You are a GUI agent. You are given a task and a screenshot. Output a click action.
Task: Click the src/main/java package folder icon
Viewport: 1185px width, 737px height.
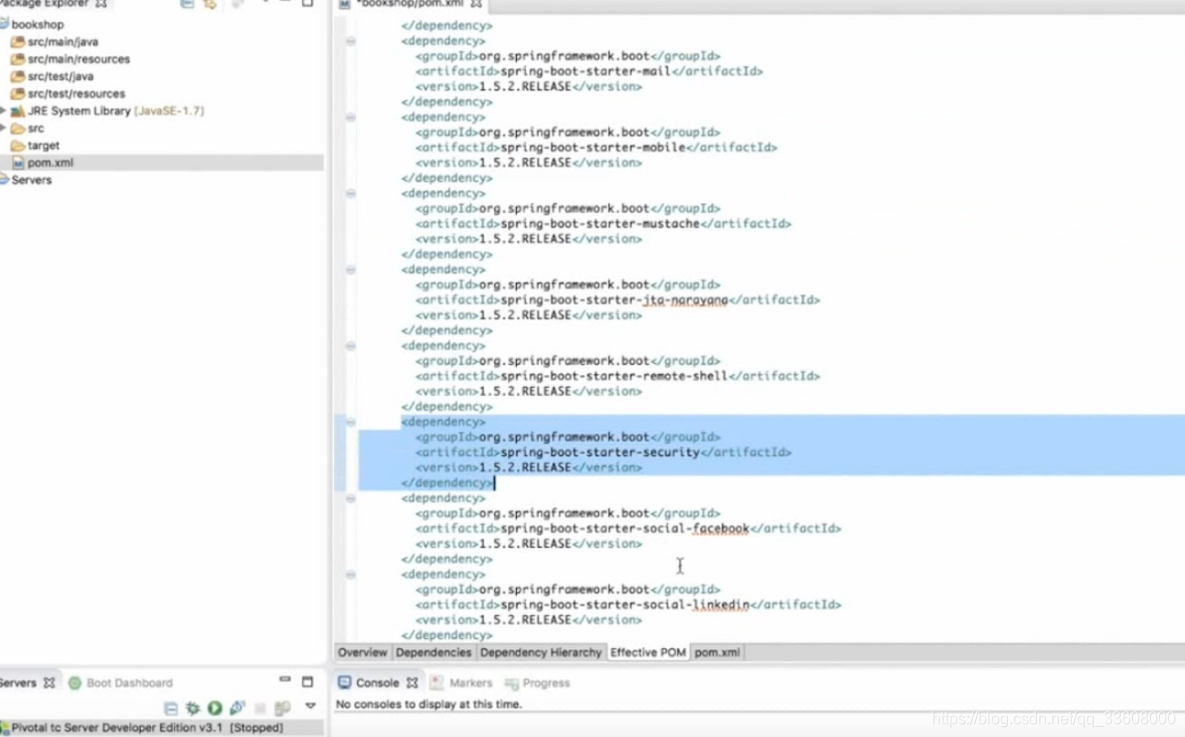click(17, 42)
